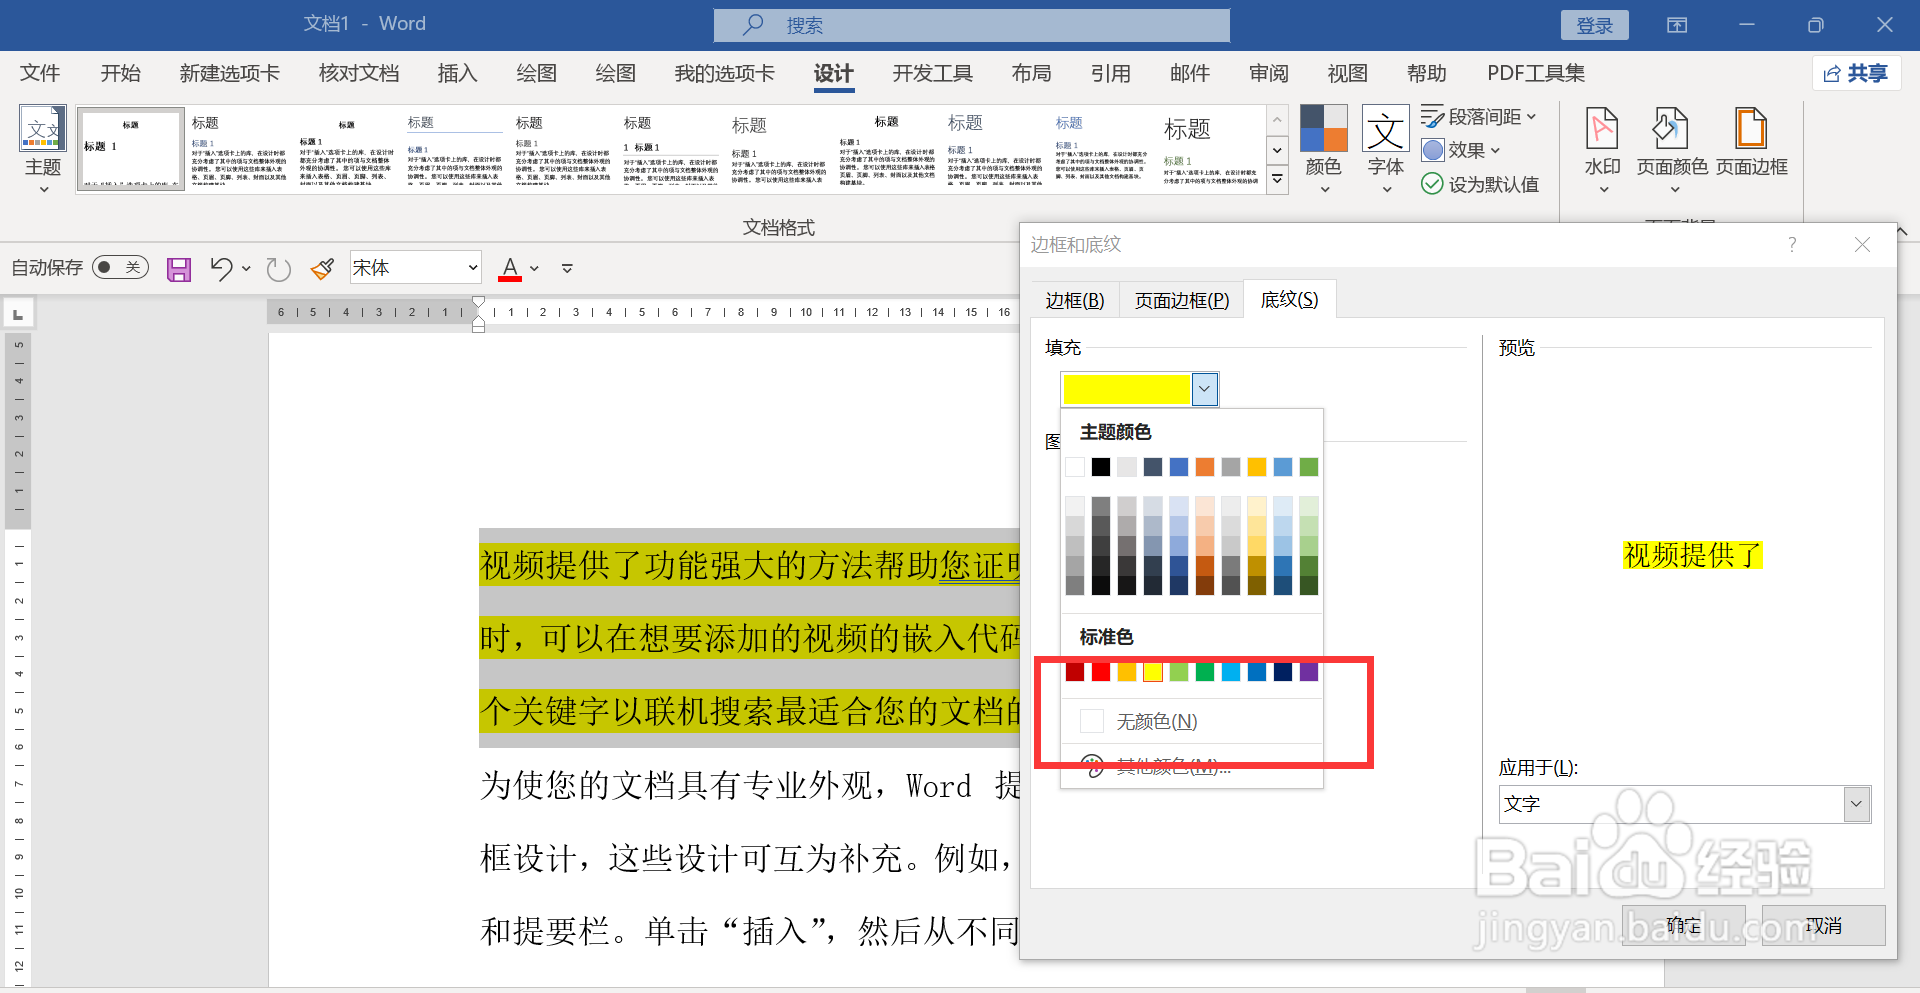Image resolution: width=1920 pixels, height=993 pixels.
Task: Switch to the PDF工具集 ribbon tab
Action: tap(1536, 73)
